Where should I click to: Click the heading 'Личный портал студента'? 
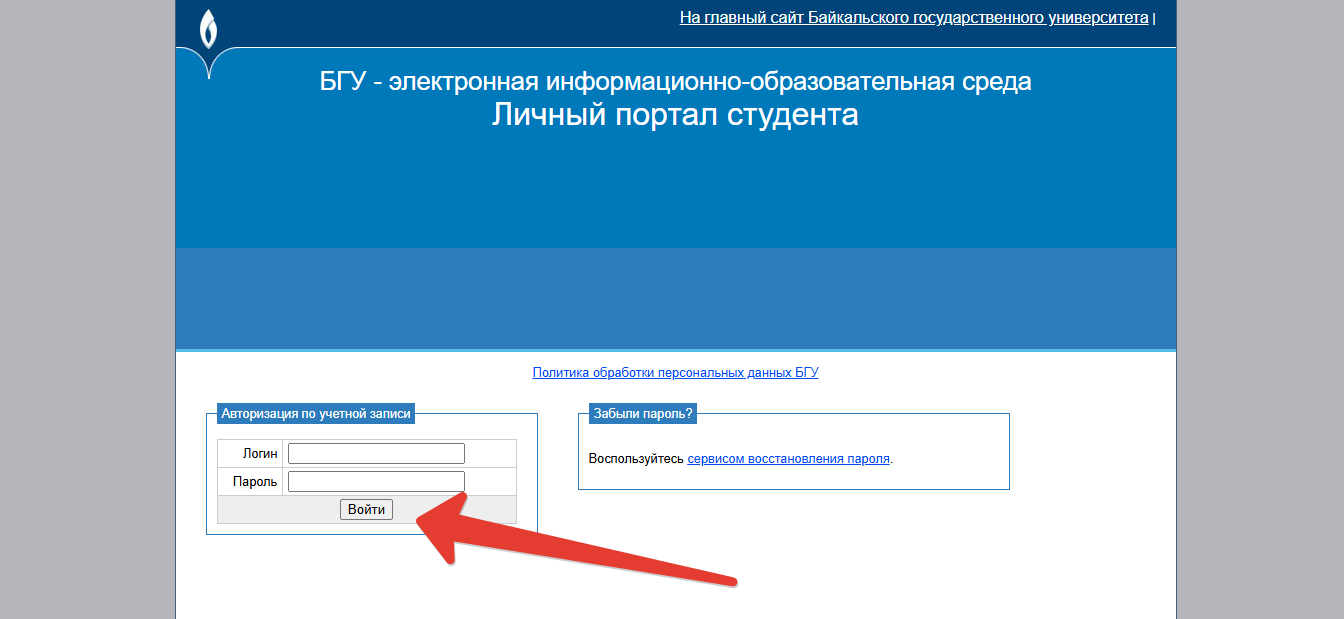[675, 115]
